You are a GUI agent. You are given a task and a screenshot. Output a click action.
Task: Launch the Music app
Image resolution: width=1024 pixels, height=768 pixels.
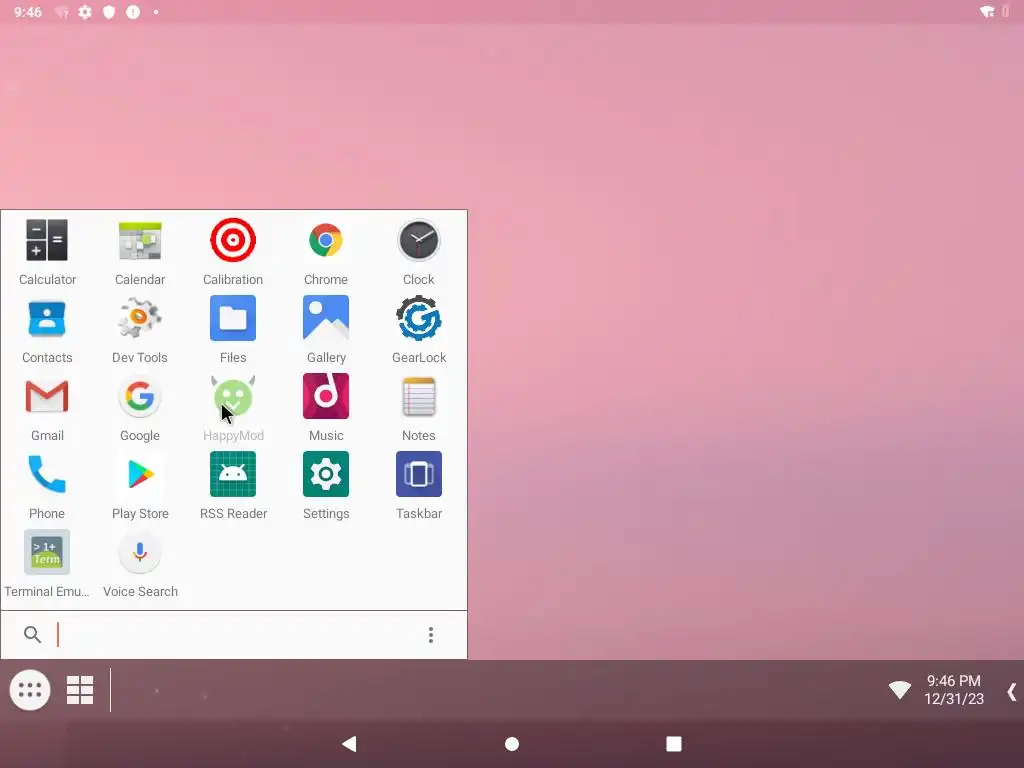click(x=326, y=408)
